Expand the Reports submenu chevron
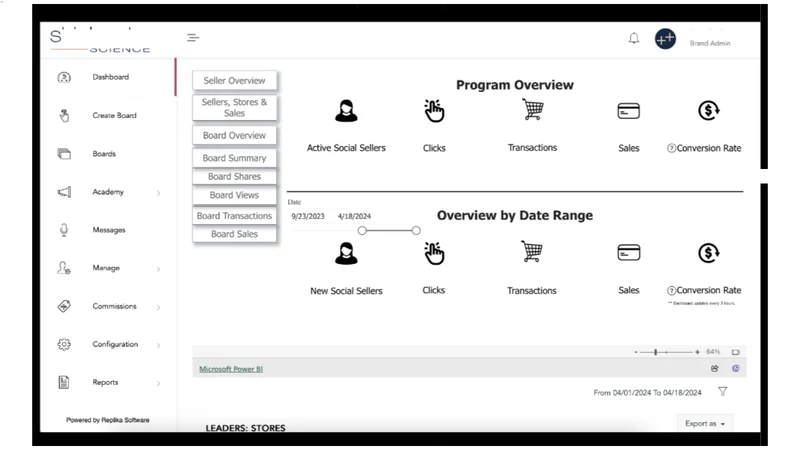Viewport: 800px width, 450px height. (x=159, y=383)
